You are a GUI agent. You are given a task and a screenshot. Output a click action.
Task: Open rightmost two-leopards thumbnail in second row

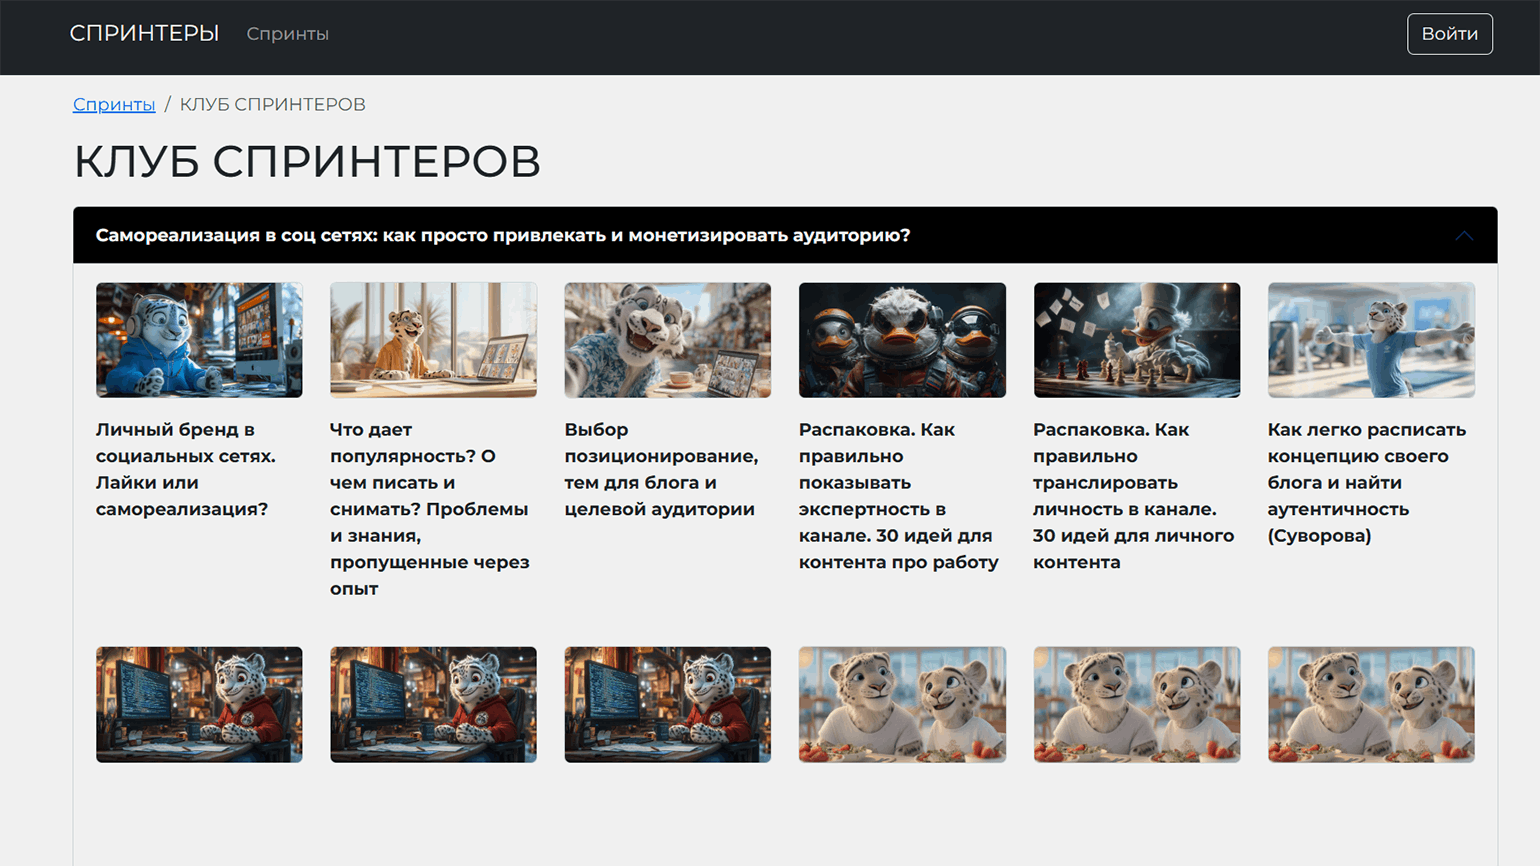click(1371, 704)
